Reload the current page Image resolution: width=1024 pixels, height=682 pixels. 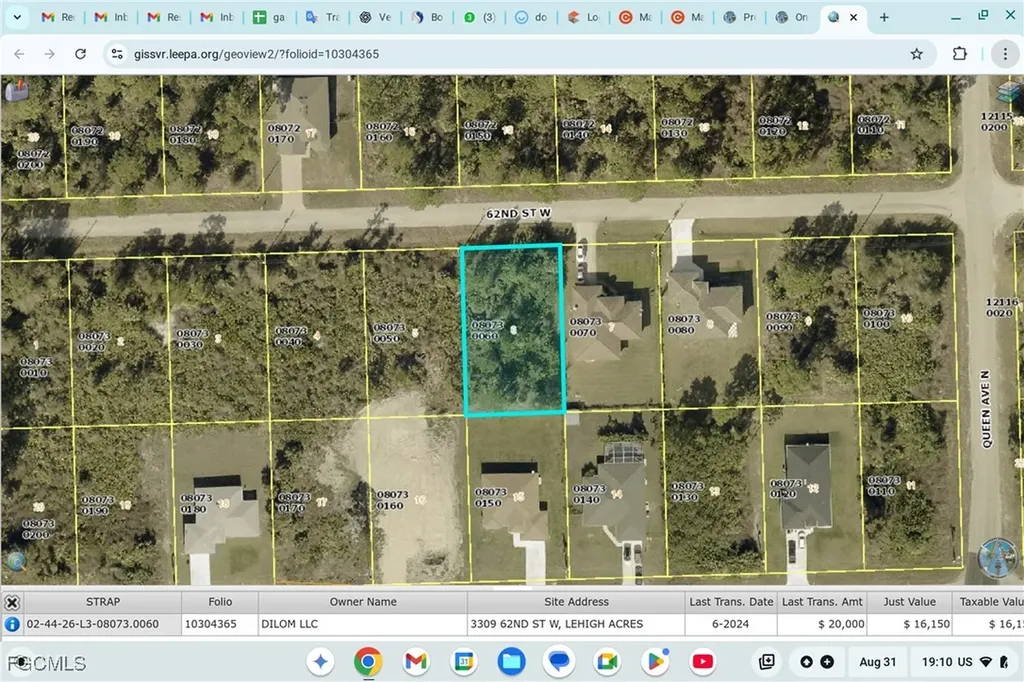coord(80,54)
